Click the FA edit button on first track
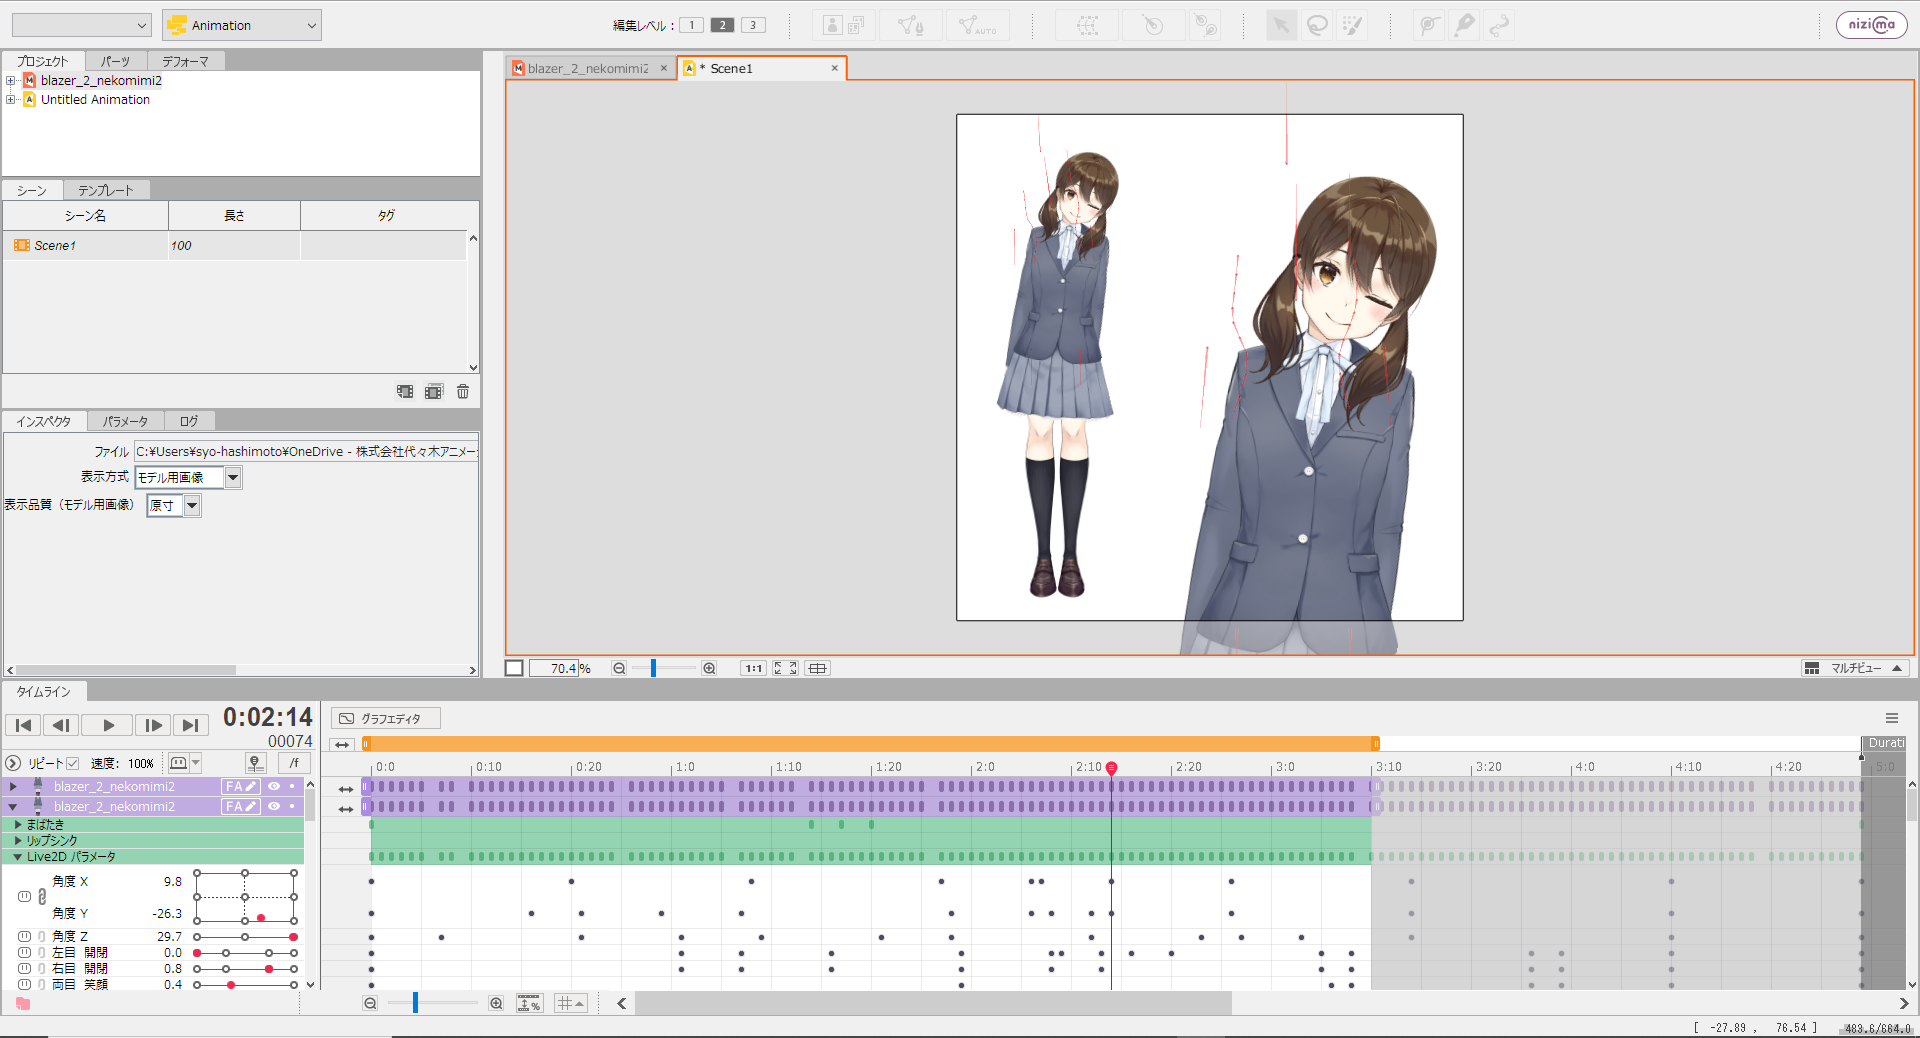Viewport: 1920px width, 1038px height. tap(241, 787)
